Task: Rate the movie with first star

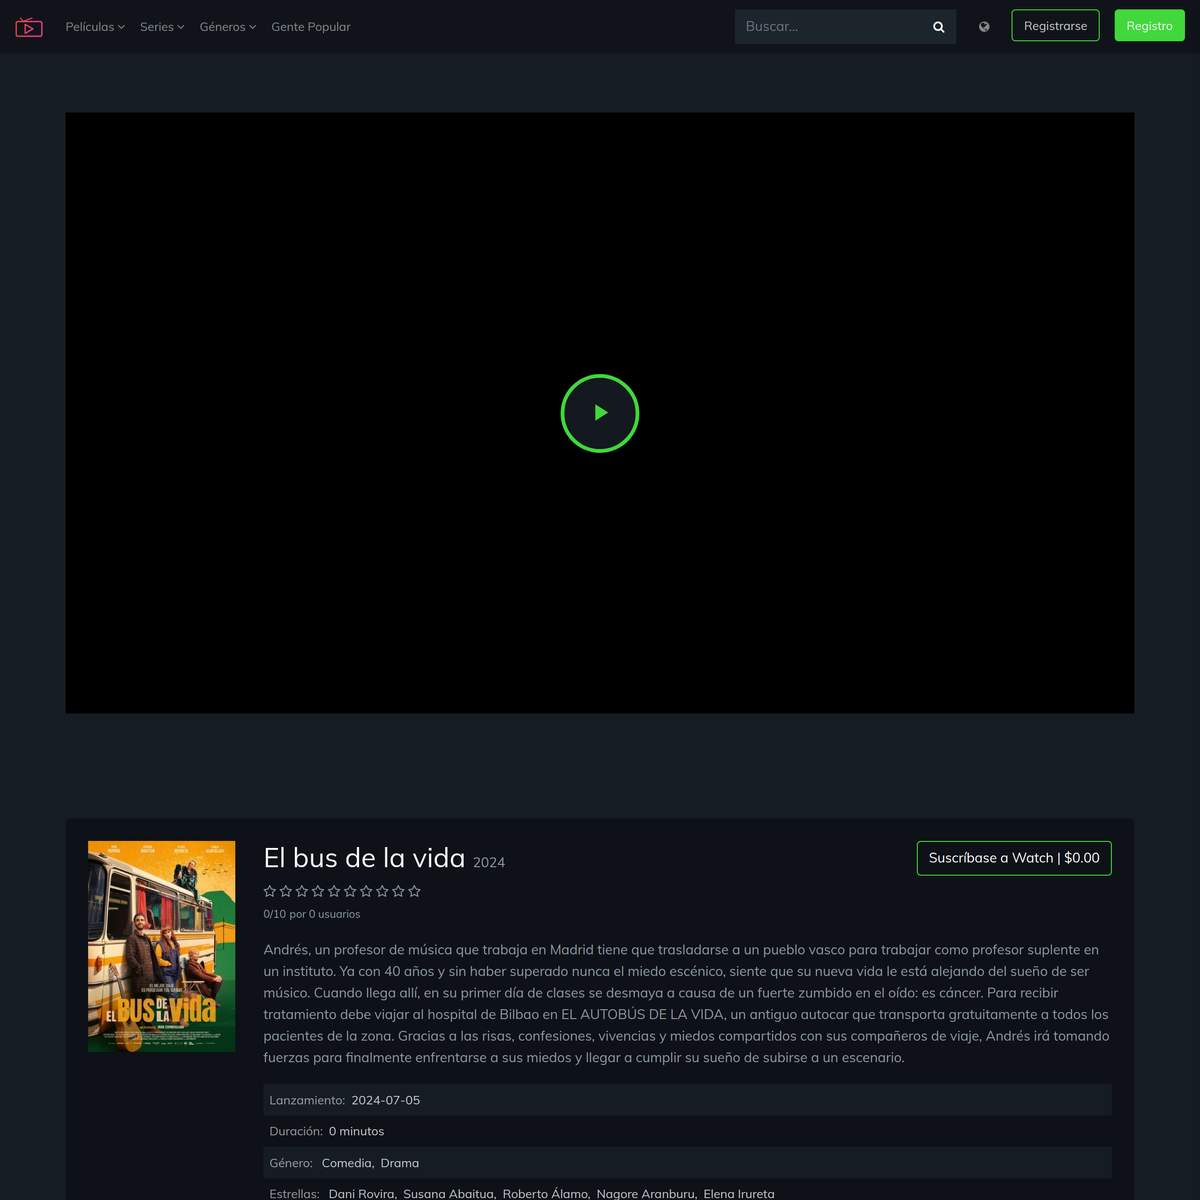Action: (x=270, y=891)
